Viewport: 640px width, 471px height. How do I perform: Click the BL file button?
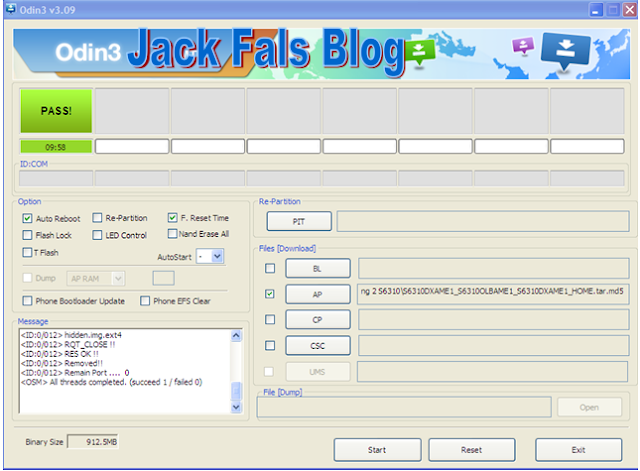317,269
